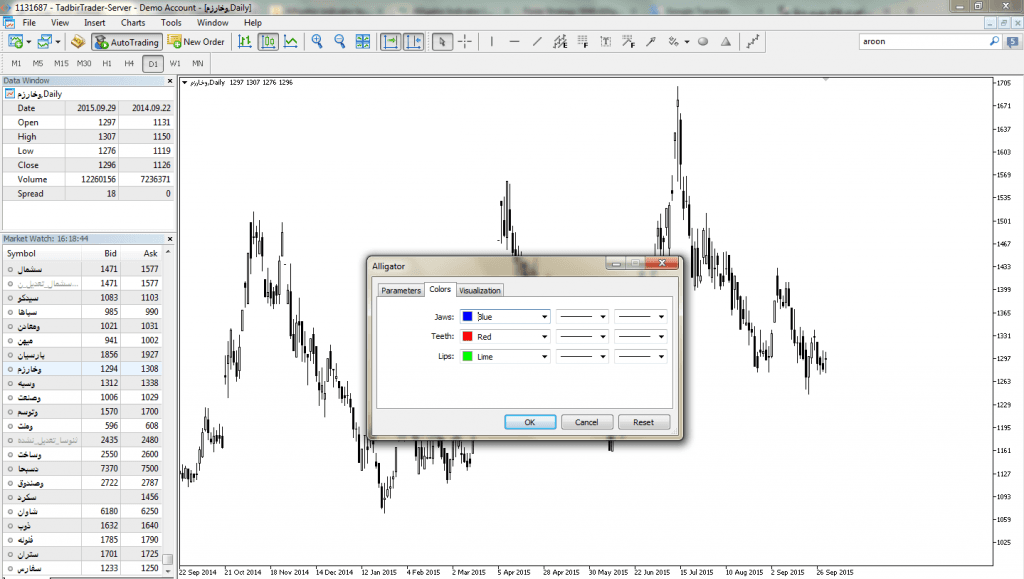Switch chart to Candlesticks mode
Screen dimensions: 1024x579
click(268, 42)
